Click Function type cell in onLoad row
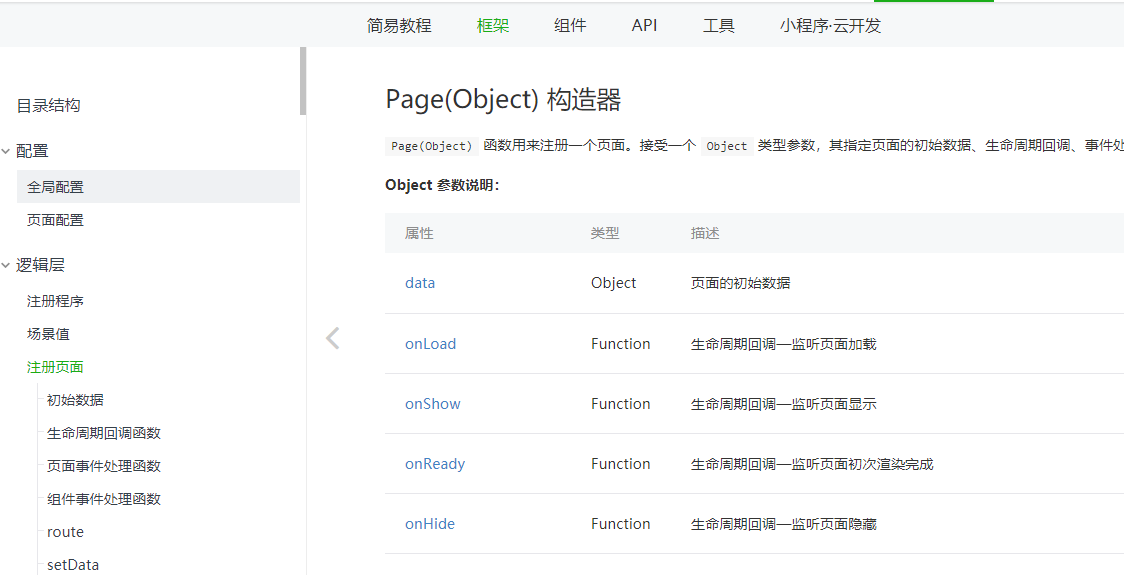The width and height of the screenshot is (1124, 575). pyautogui.click(x=621, y=344)
